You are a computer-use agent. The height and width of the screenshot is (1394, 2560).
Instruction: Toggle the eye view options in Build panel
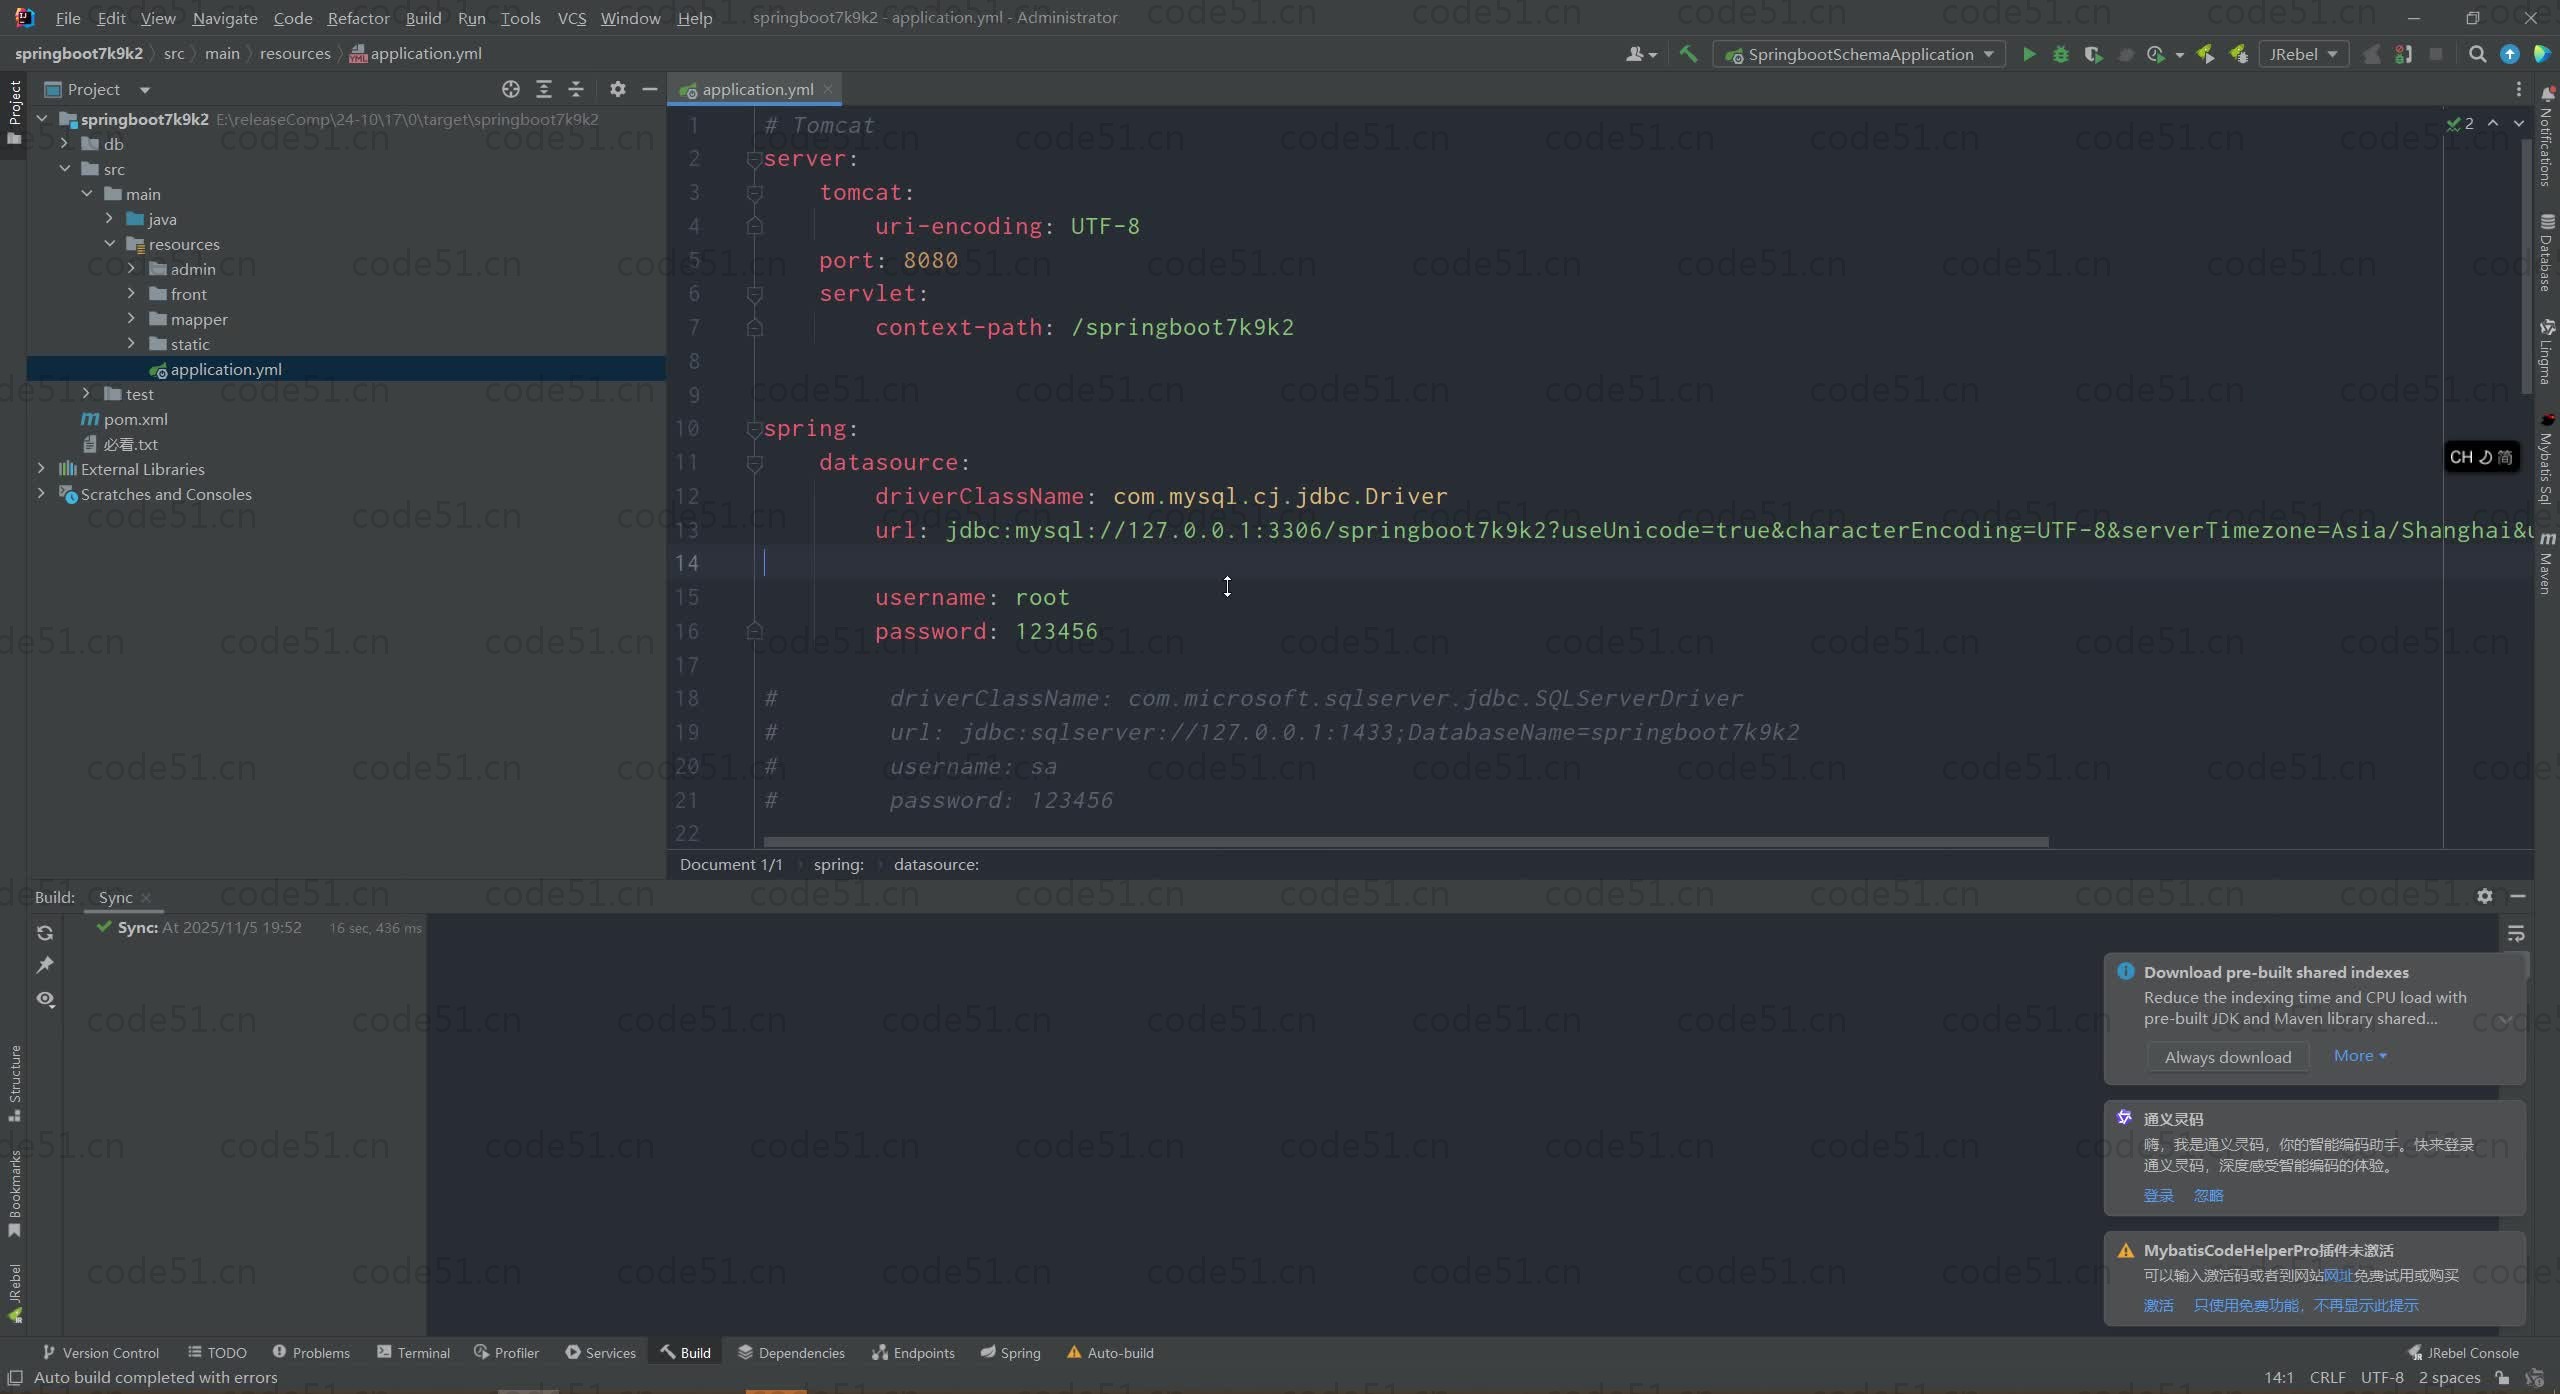click(x=45, y=999)
